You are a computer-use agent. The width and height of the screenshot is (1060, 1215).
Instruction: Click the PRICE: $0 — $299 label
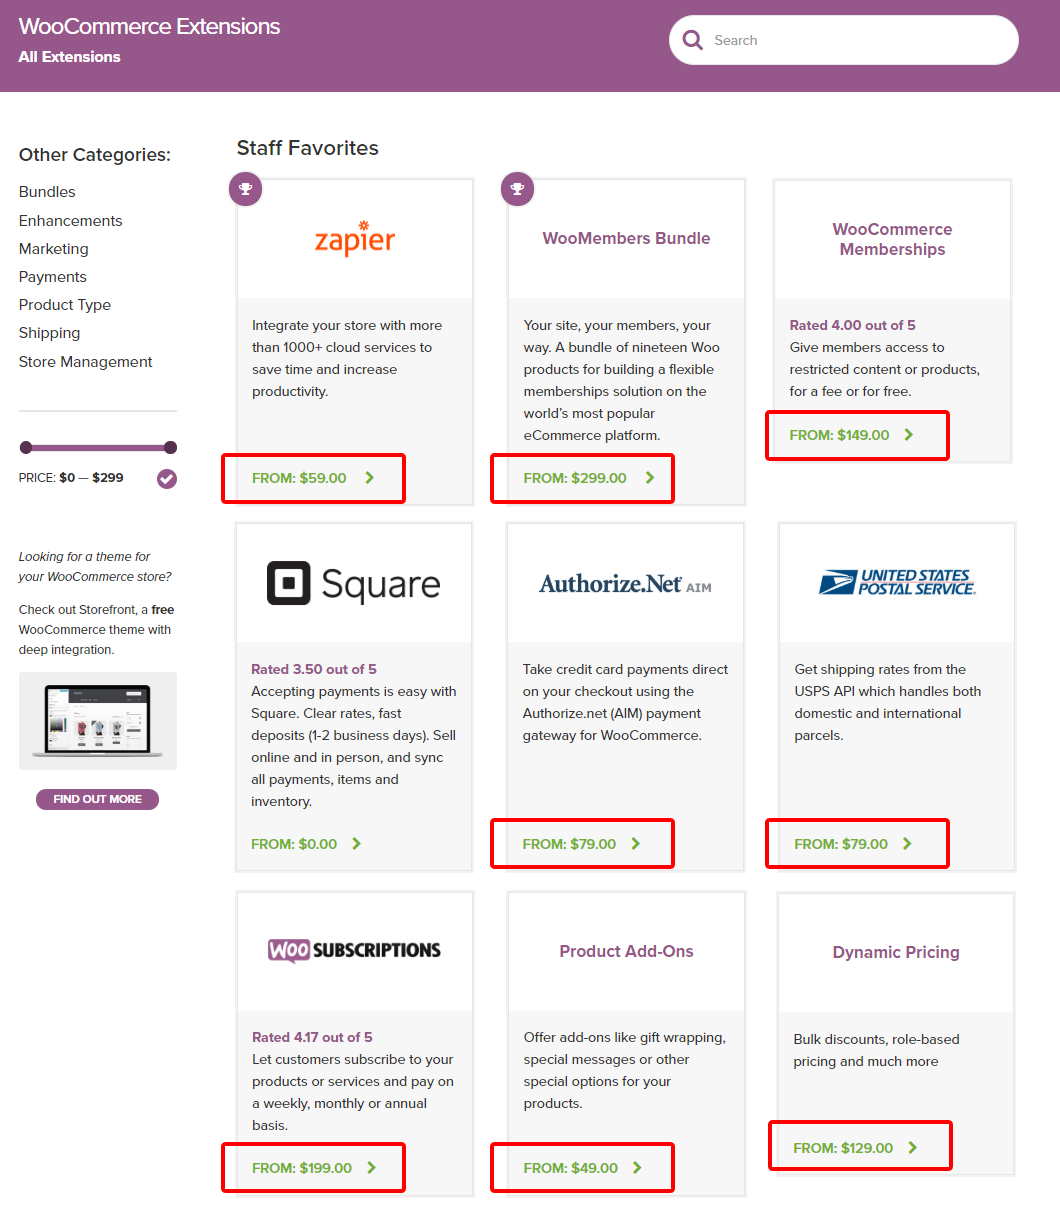pos(71,478)
